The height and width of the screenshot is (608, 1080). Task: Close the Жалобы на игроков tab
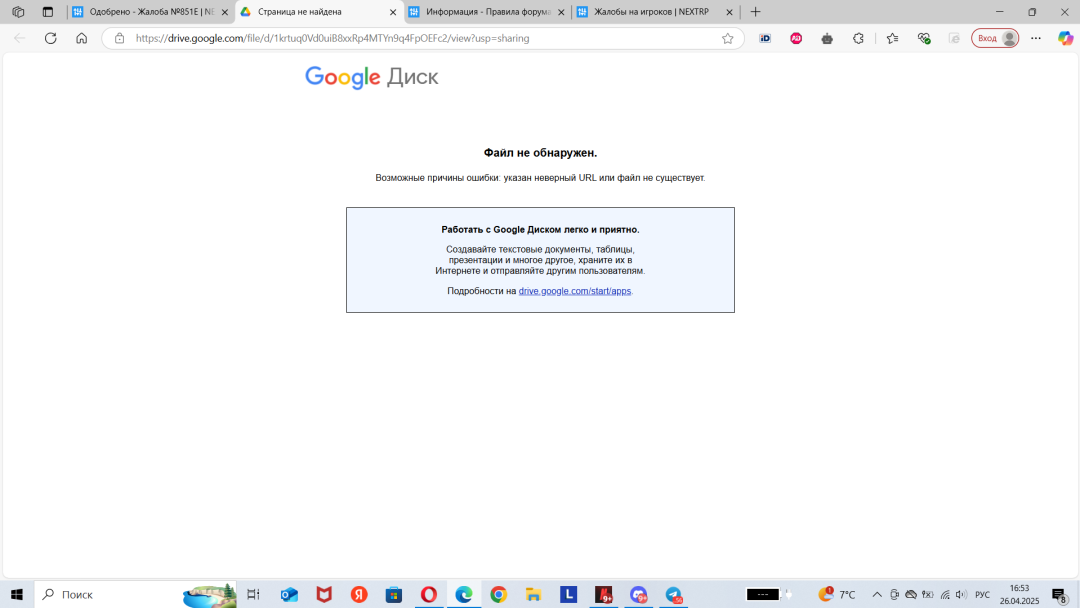pos(729,12)
